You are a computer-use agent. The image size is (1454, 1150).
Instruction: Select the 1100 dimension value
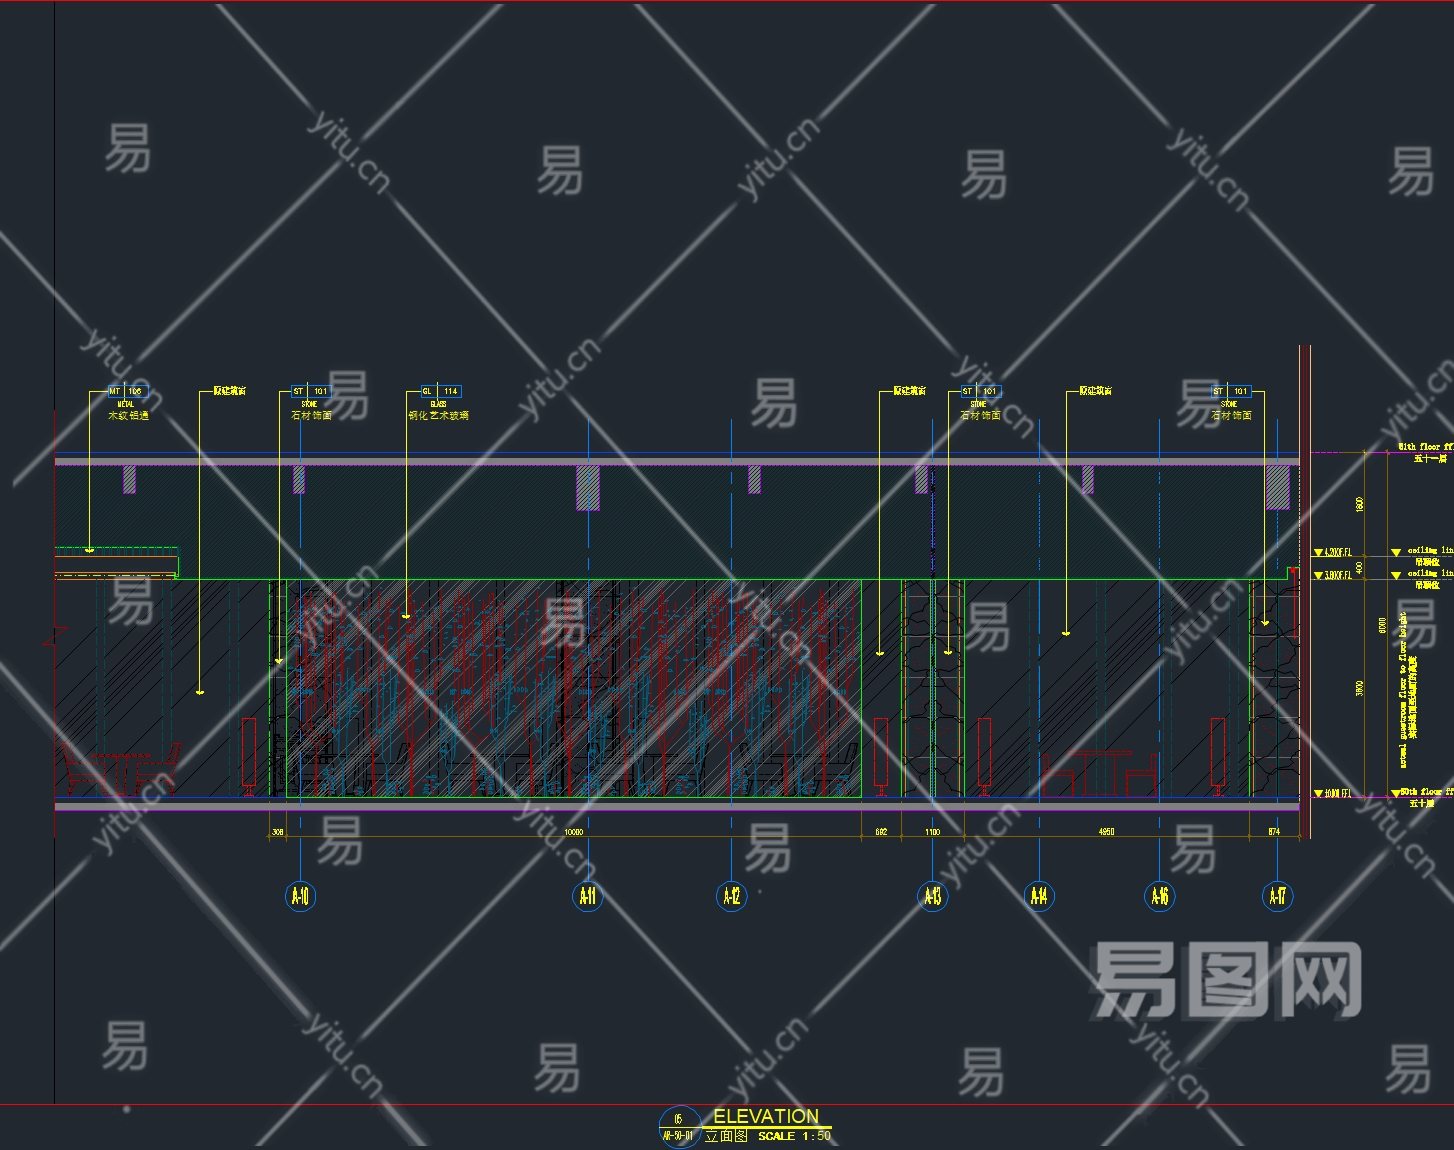click(x=932, y=832)
